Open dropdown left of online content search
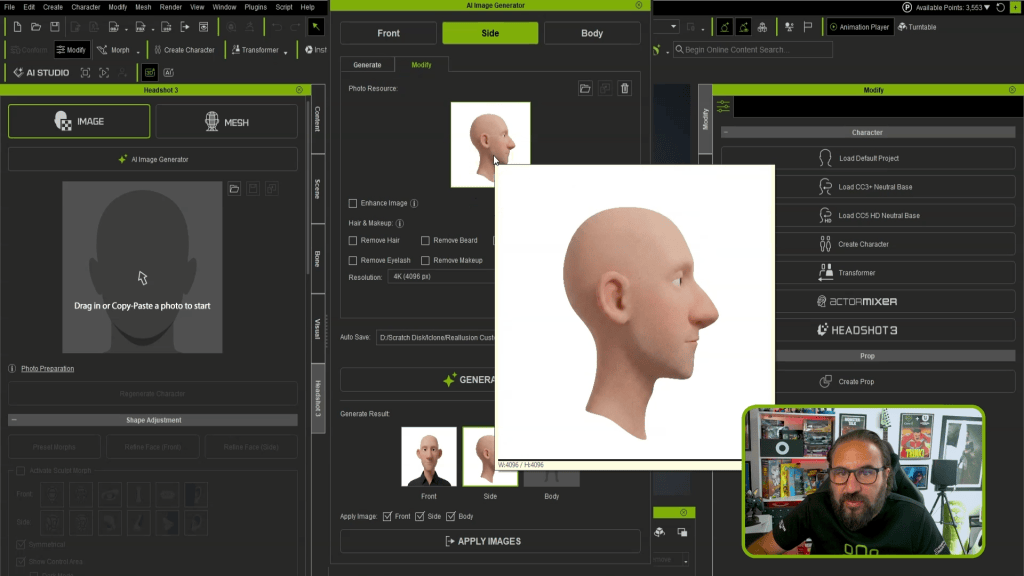Viewport: 1024px width, 576px height. click(667, 50)
